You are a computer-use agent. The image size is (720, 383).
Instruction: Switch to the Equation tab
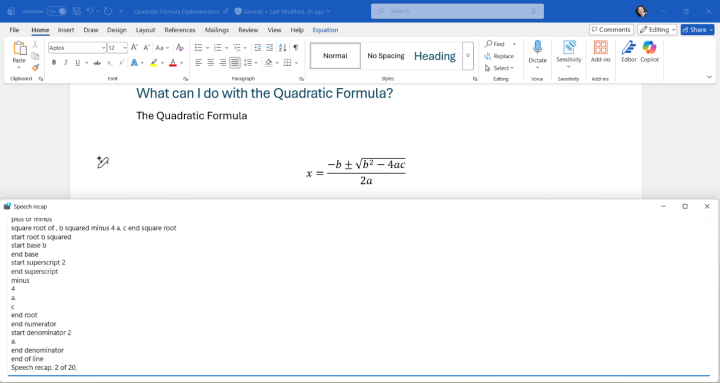coord(325,30)
